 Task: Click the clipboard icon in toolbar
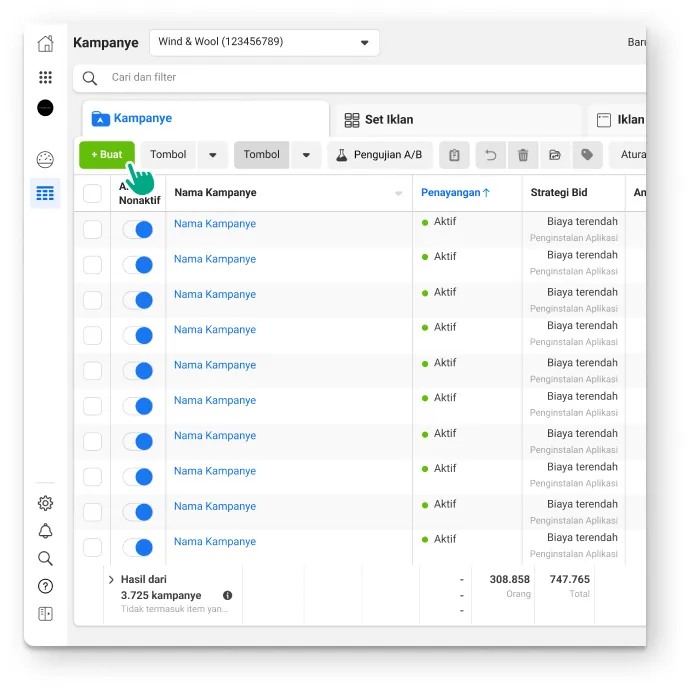pyautogui.click(x=454, y=155)
